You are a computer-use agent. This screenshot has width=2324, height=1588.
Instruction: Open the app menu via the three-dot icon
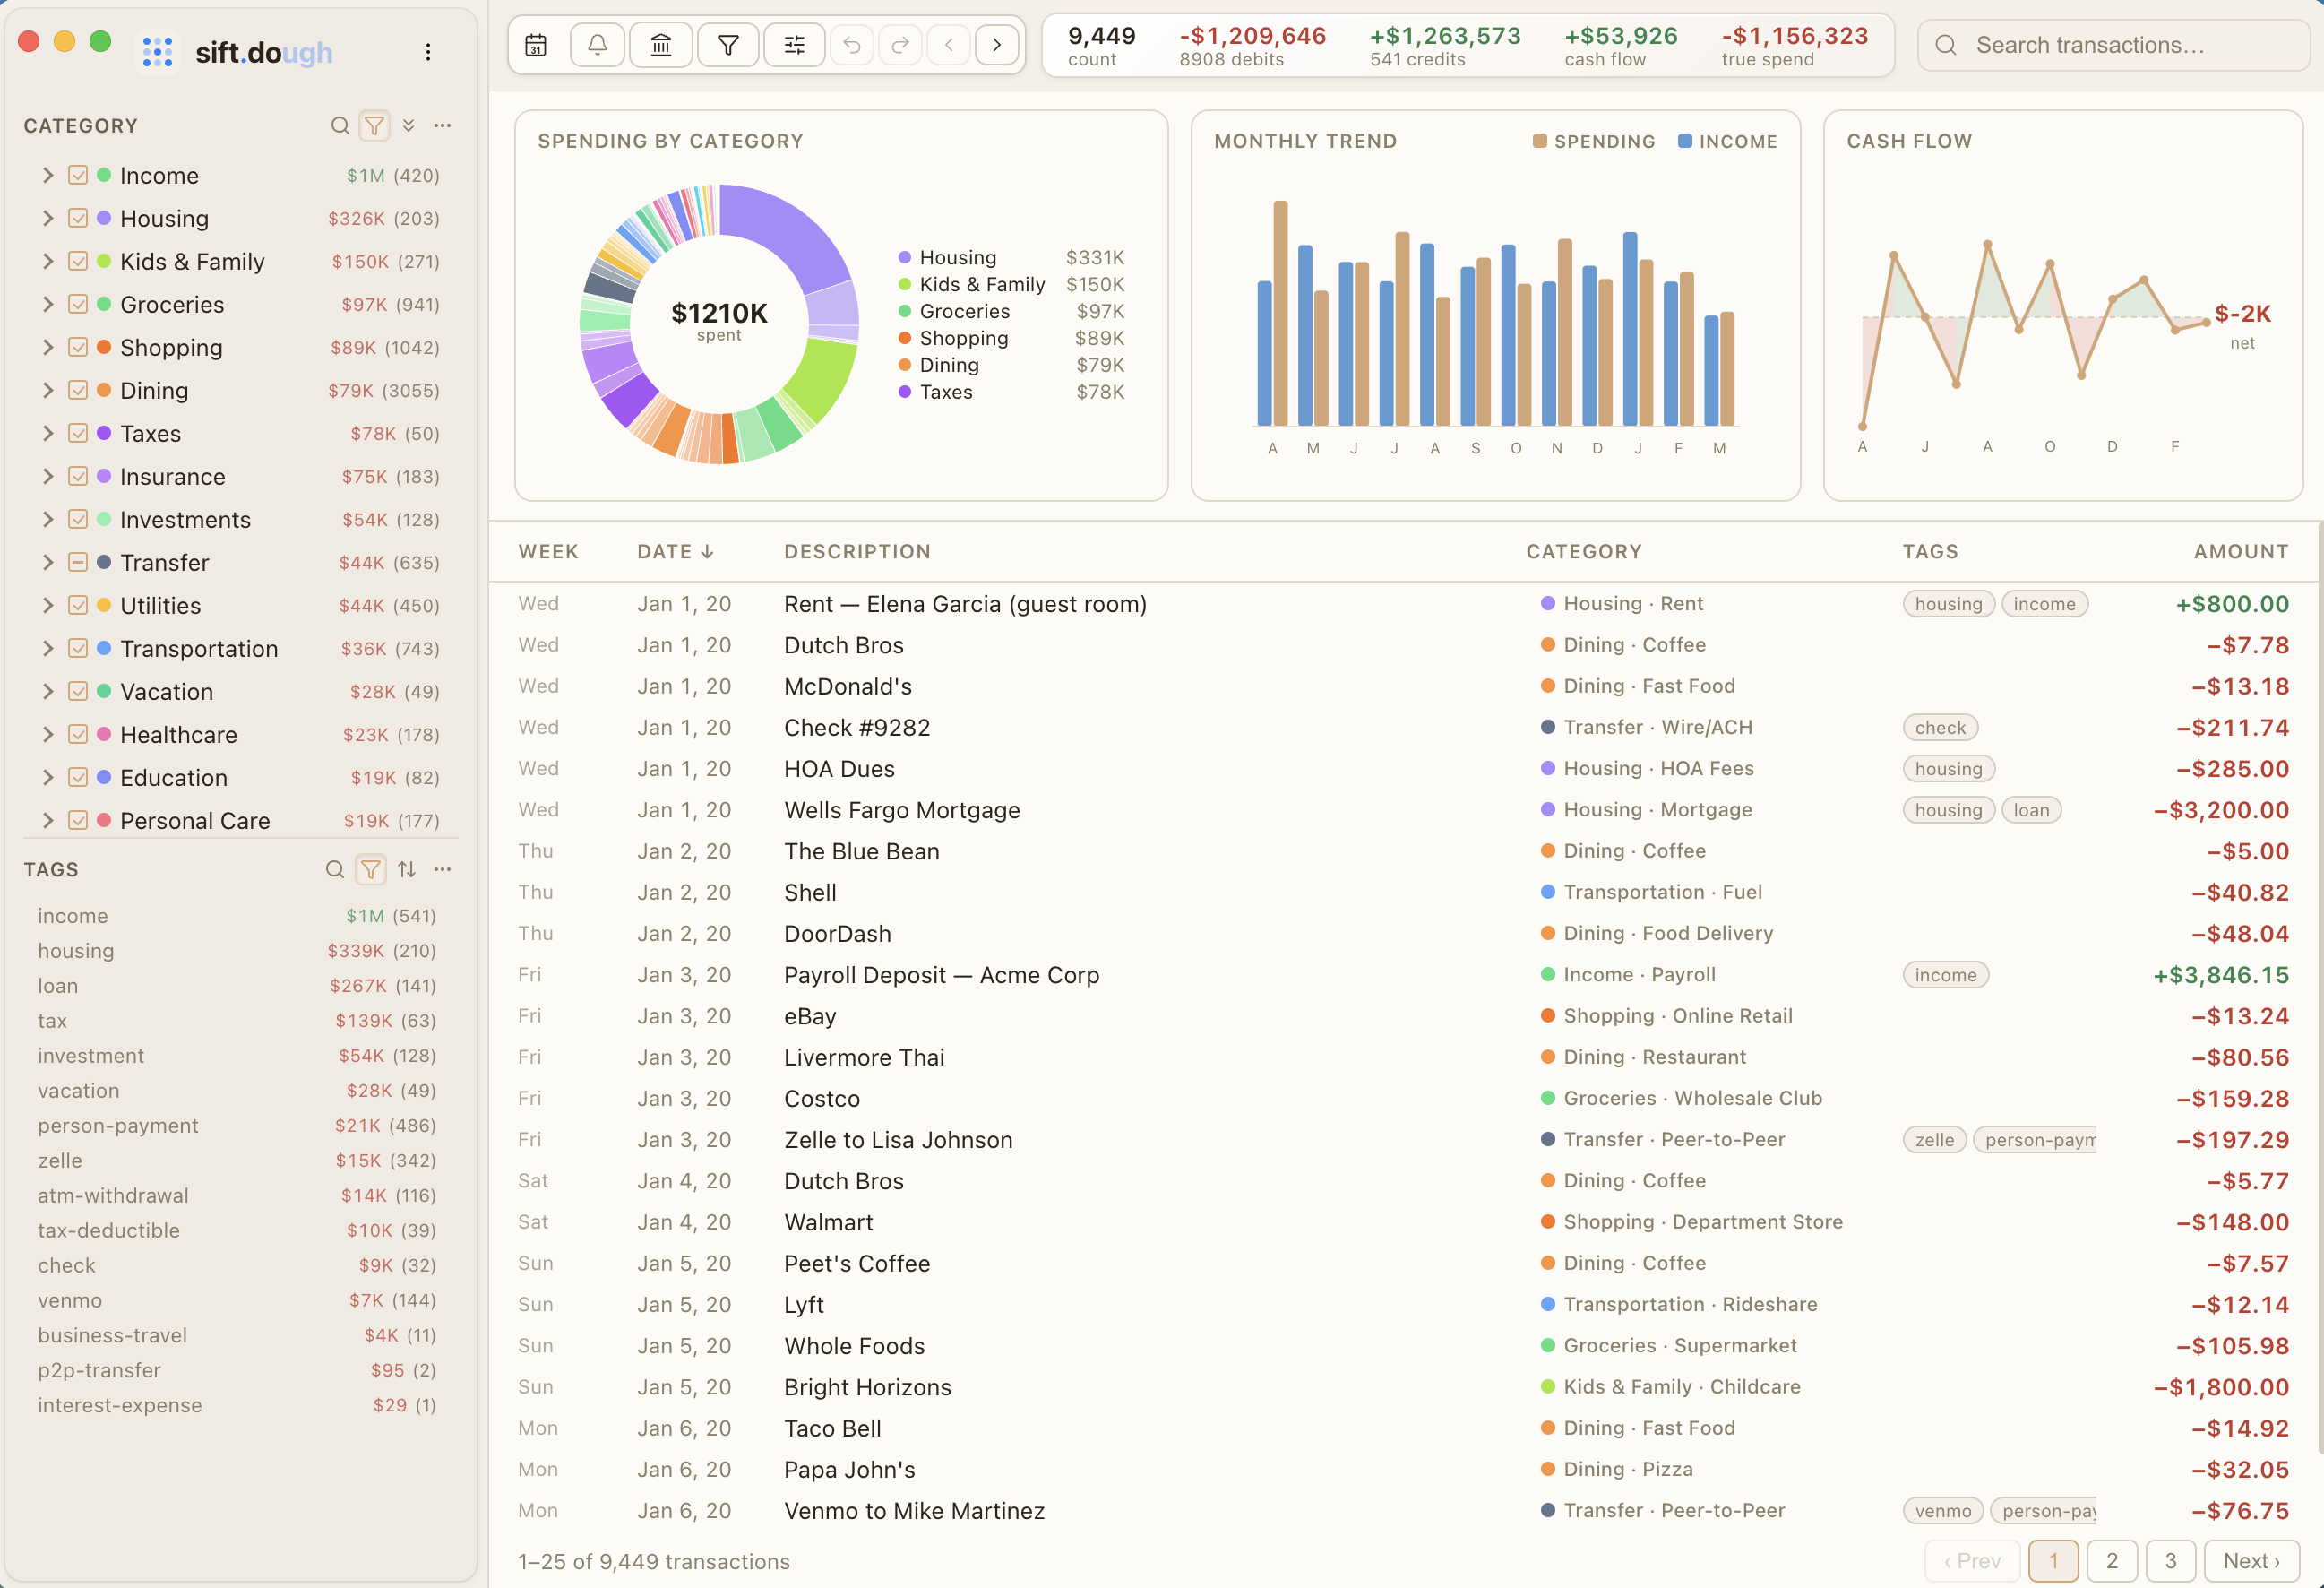428,52
